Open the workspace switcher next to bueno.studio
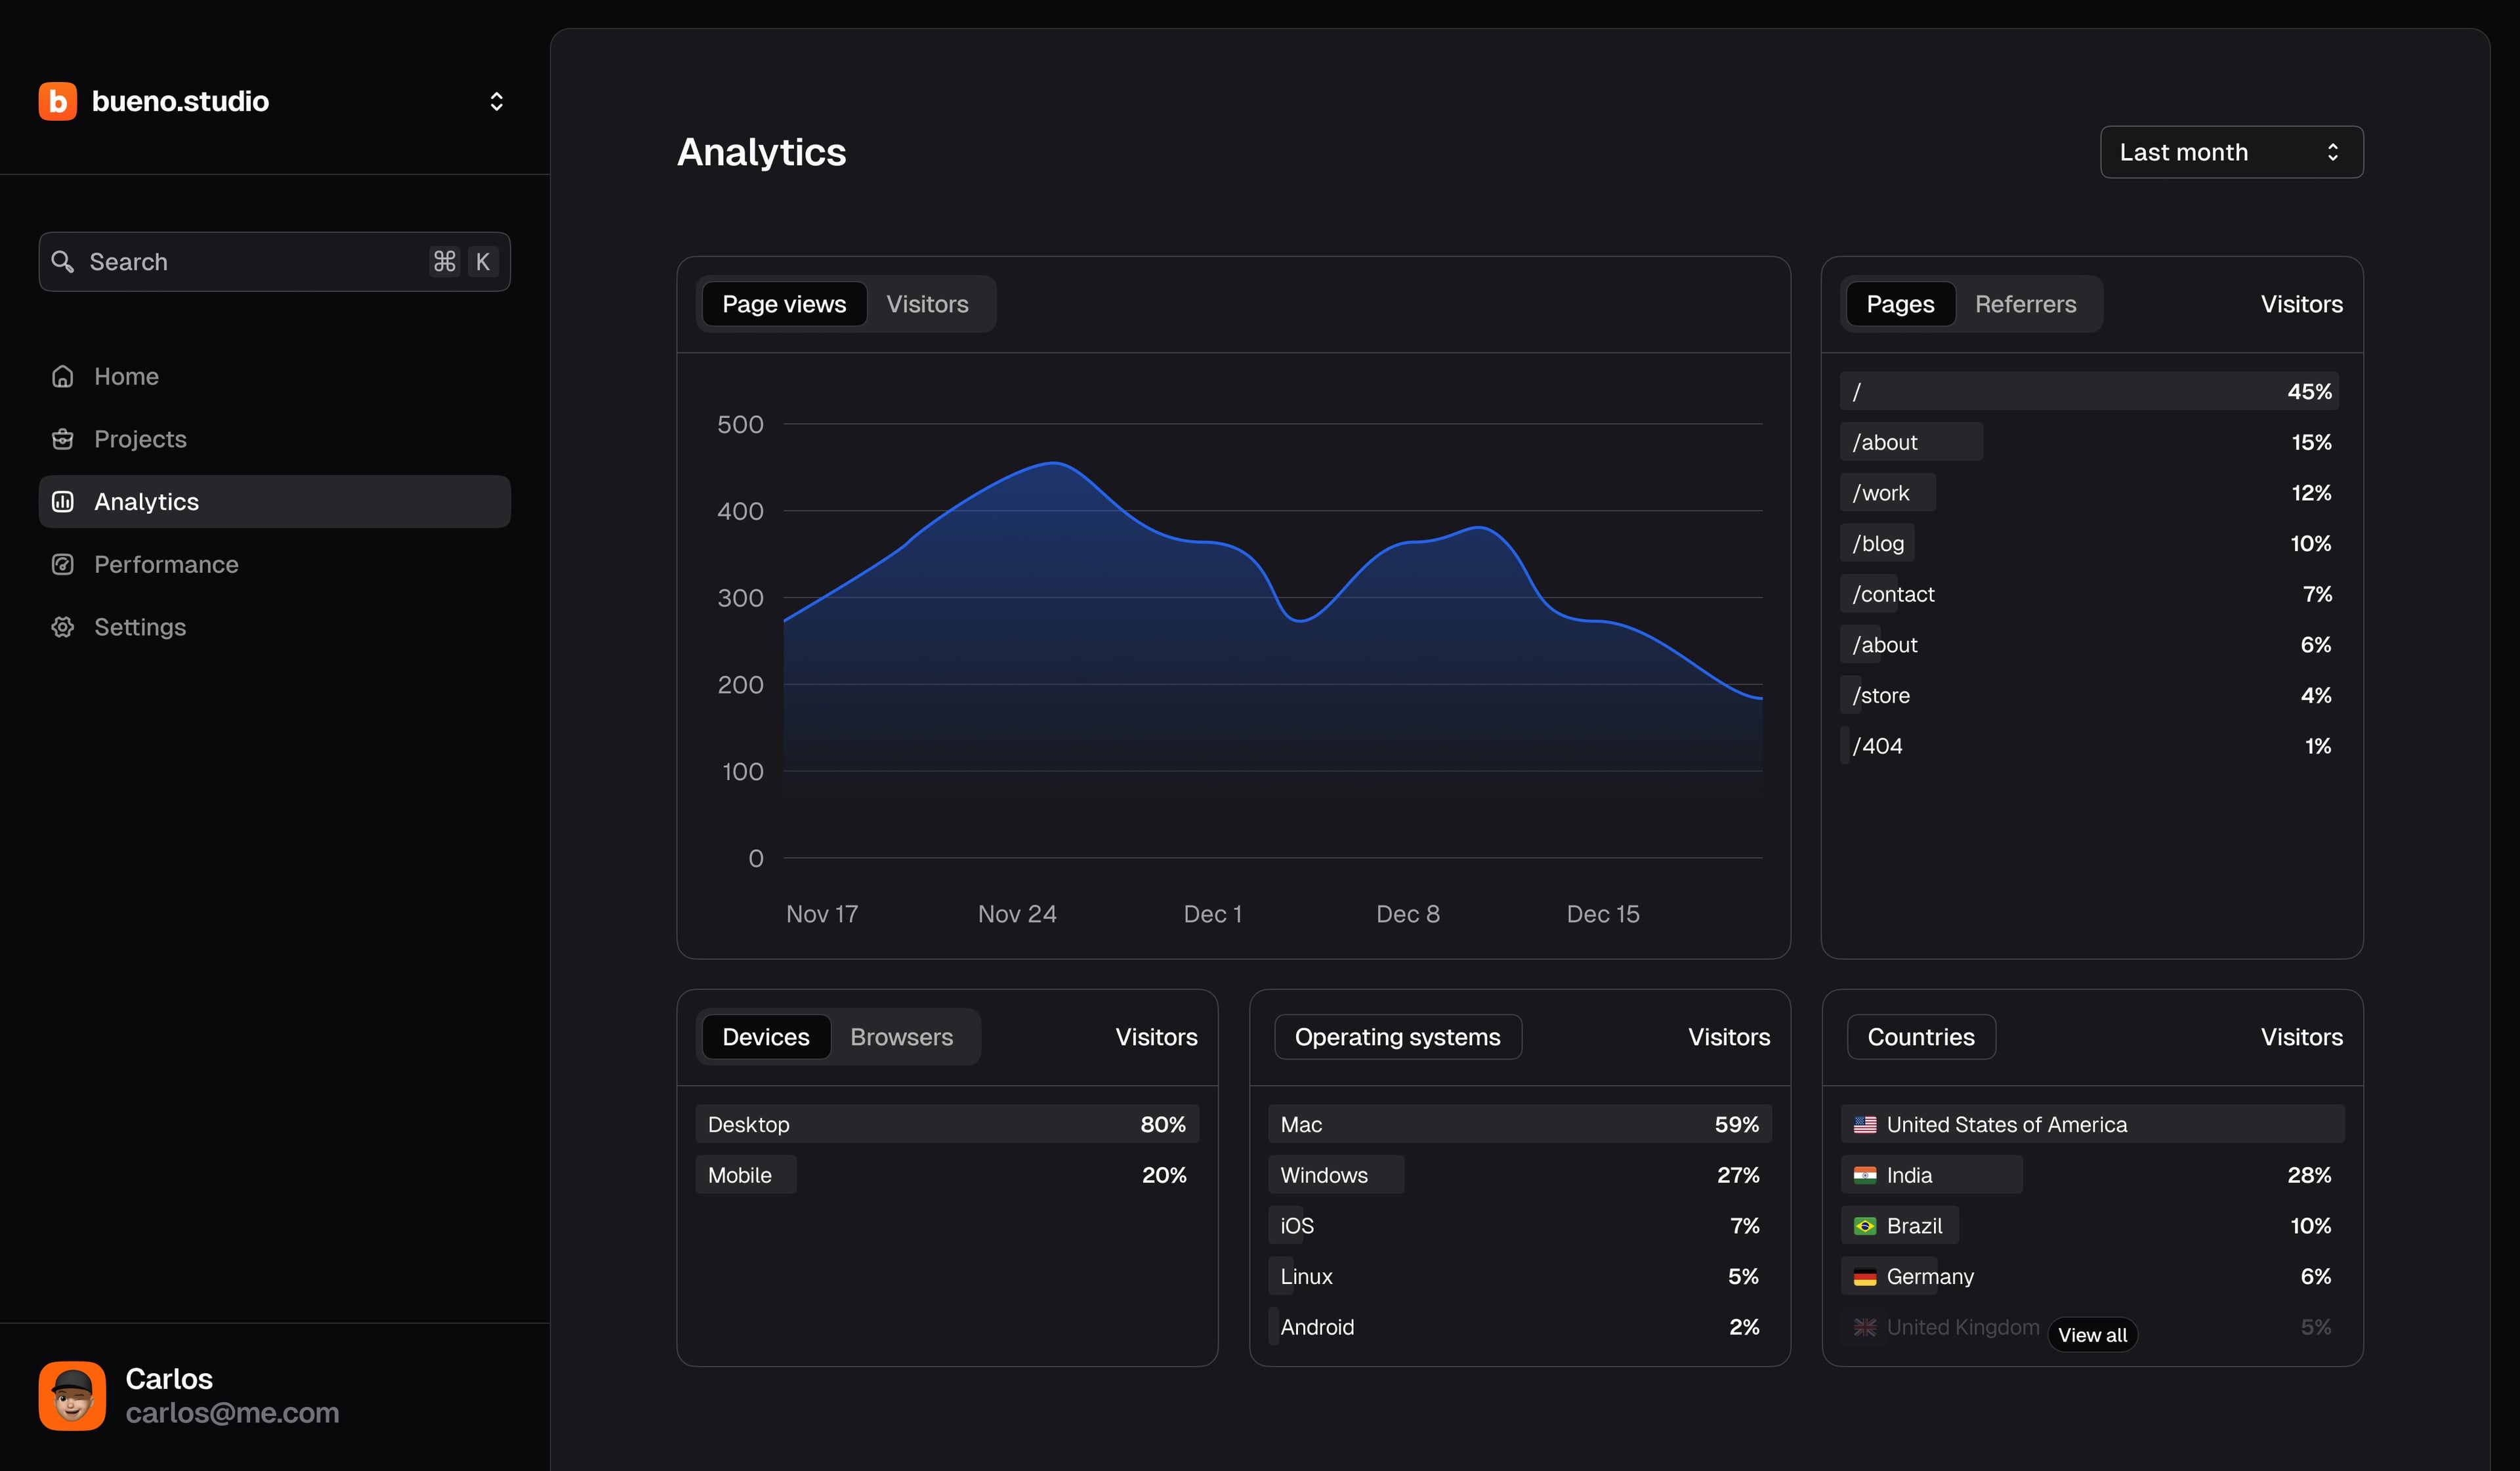Image resolution: width=2520 pixels, height=1471 pixels. pyautogui.click(x=497, y=101)
